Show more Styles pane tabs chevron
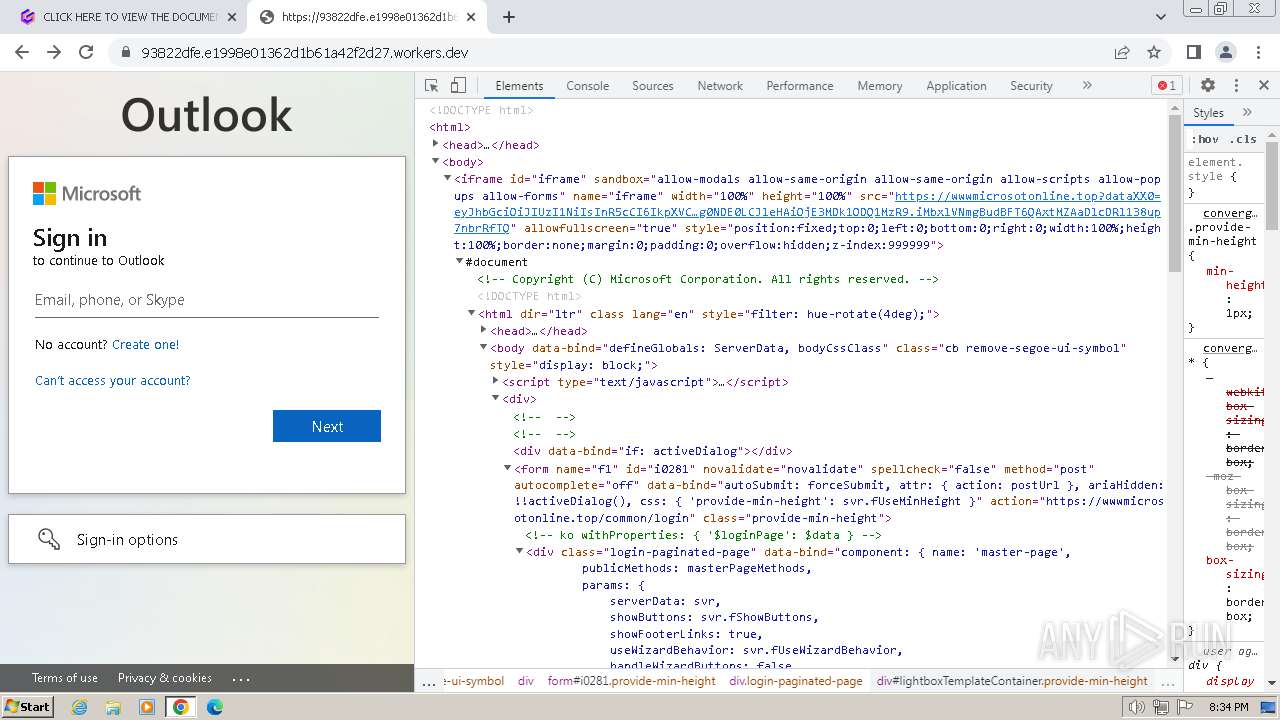Image resolution: width=1280 pixels, height=720 pixels. [1247, 113]
